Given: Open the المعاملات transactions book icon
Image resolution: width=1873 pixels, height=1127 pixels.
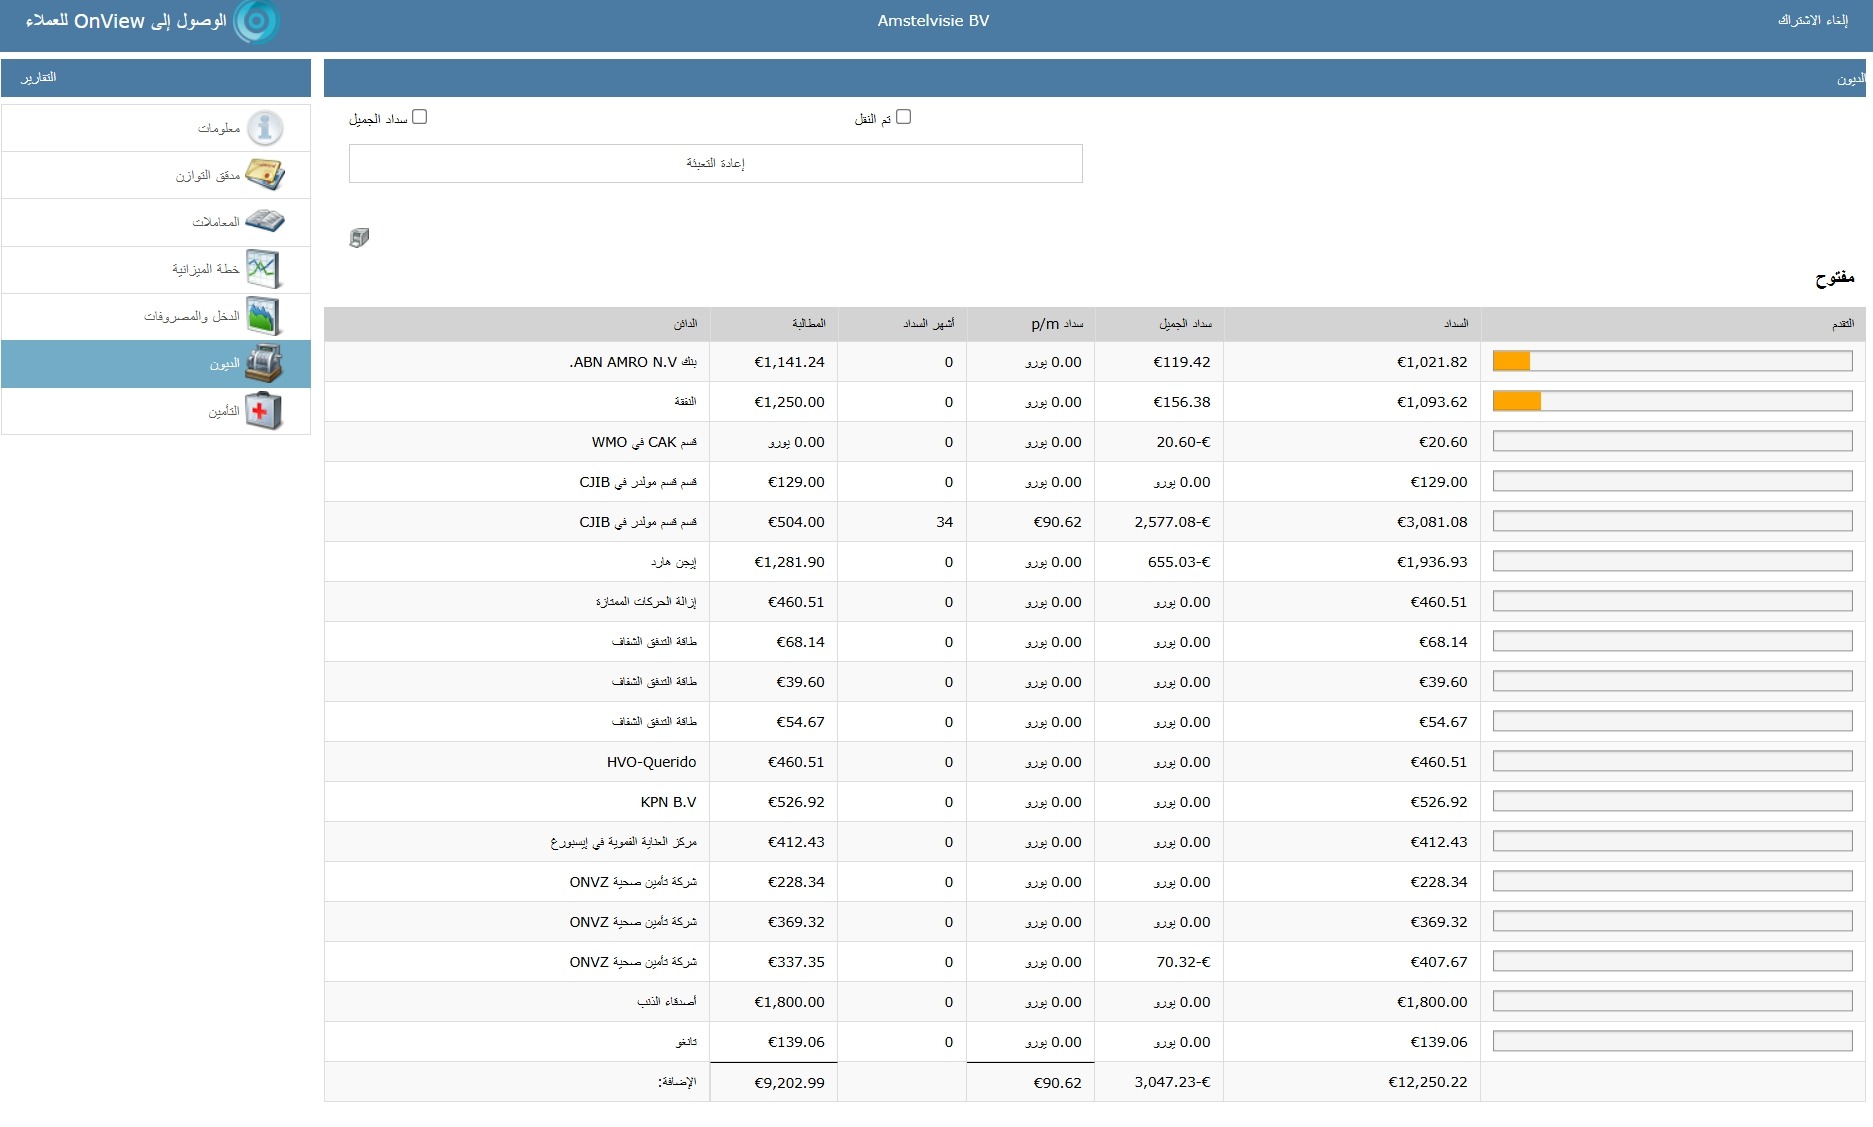Looking at the screenshot, I should point(265,221).
